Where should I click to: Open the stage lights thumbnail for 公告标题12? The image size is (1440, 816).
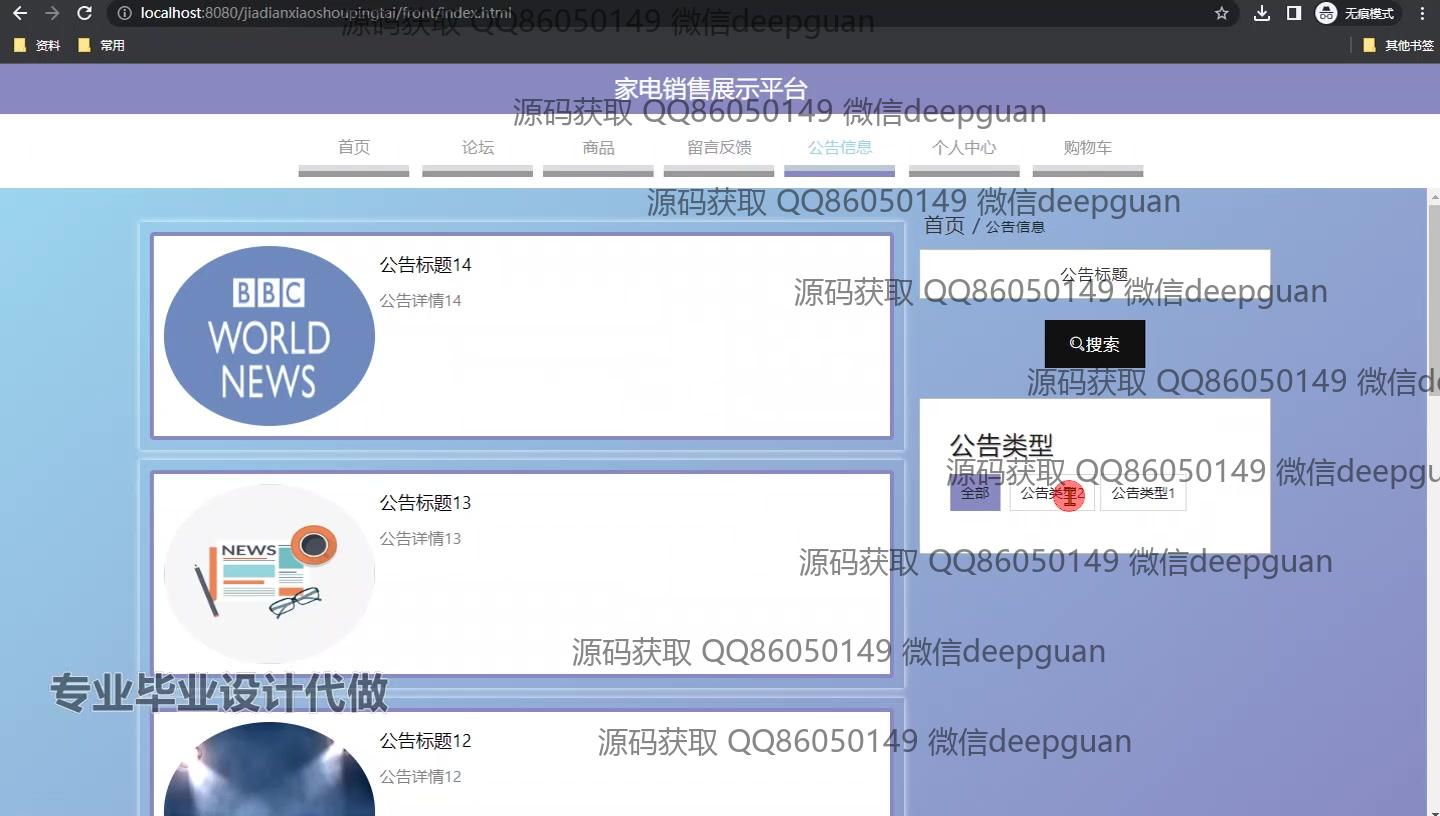[x=269, y=769]
